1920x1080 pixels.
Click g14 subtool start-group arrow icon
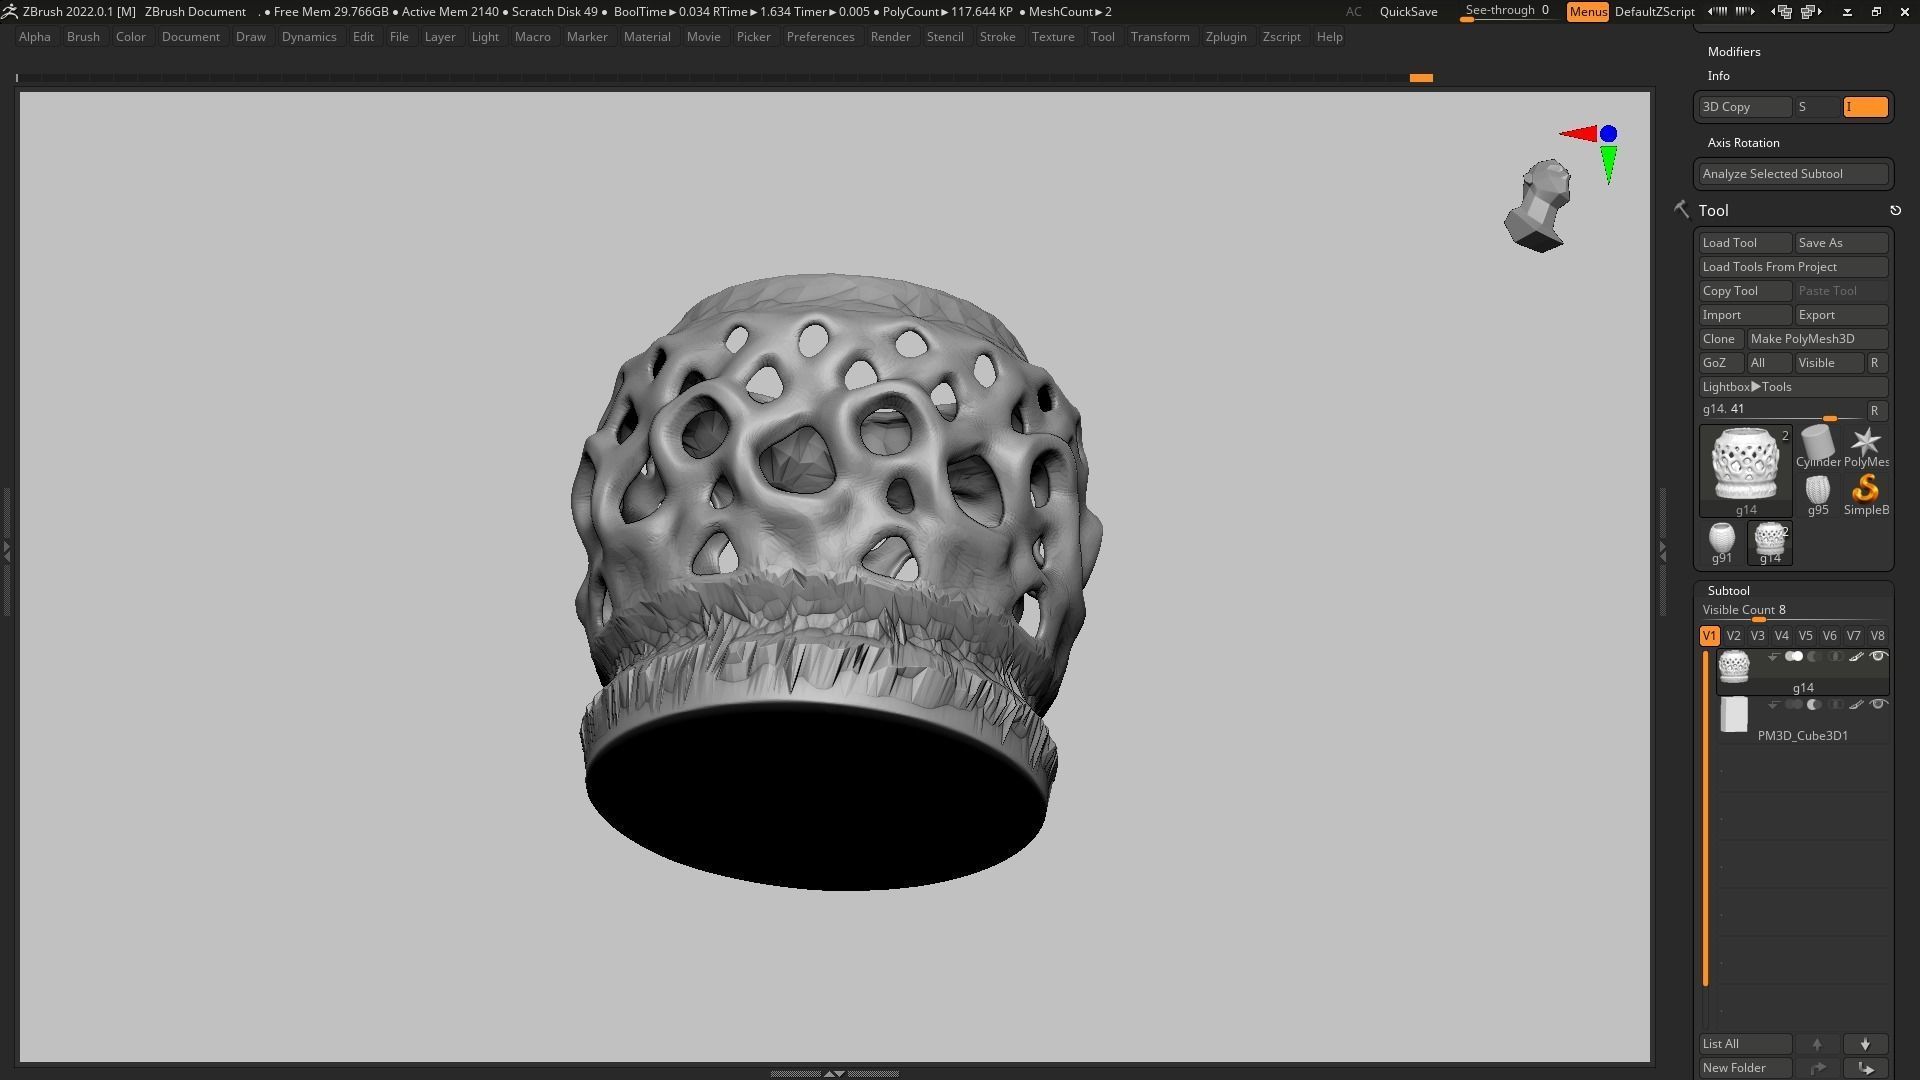(1773, 657)
